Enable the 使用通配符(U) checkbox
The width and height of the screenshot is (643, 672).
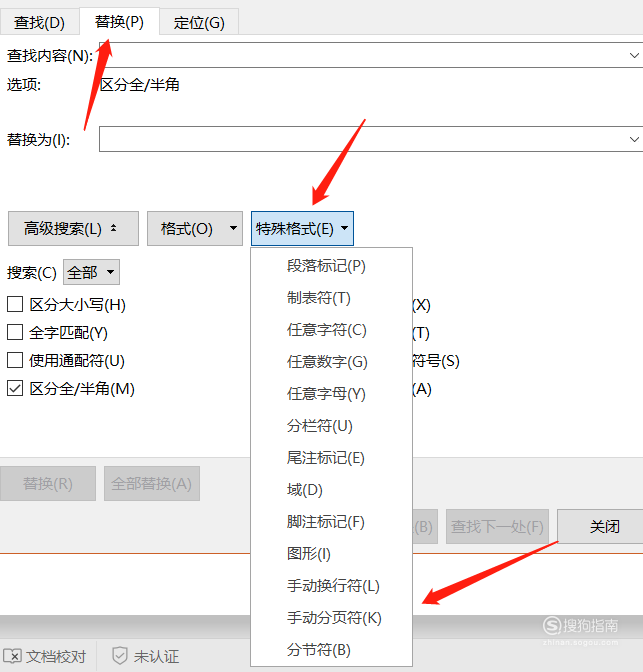tap(15, 360)
